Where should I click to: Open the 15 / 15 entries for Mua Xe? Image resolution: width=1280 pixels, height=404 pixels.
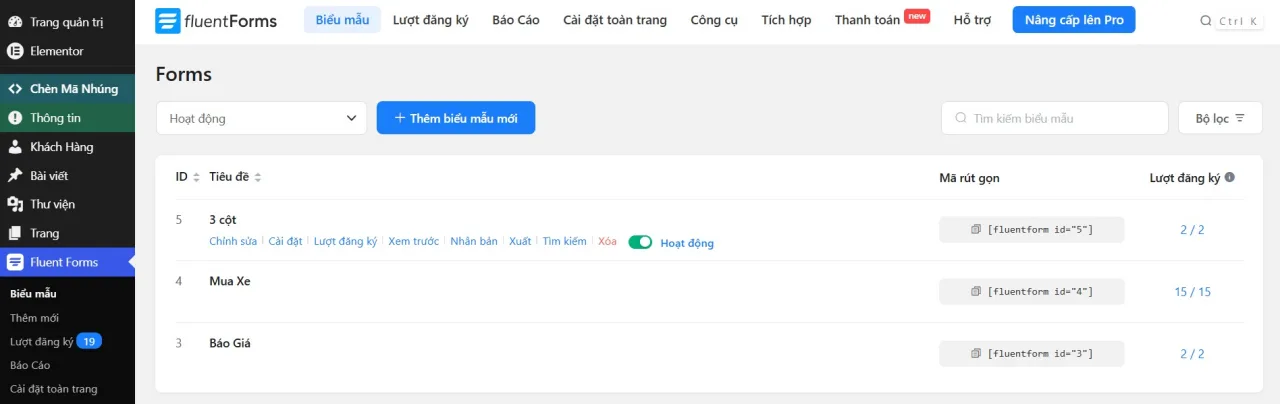[x=1192, y=292]
